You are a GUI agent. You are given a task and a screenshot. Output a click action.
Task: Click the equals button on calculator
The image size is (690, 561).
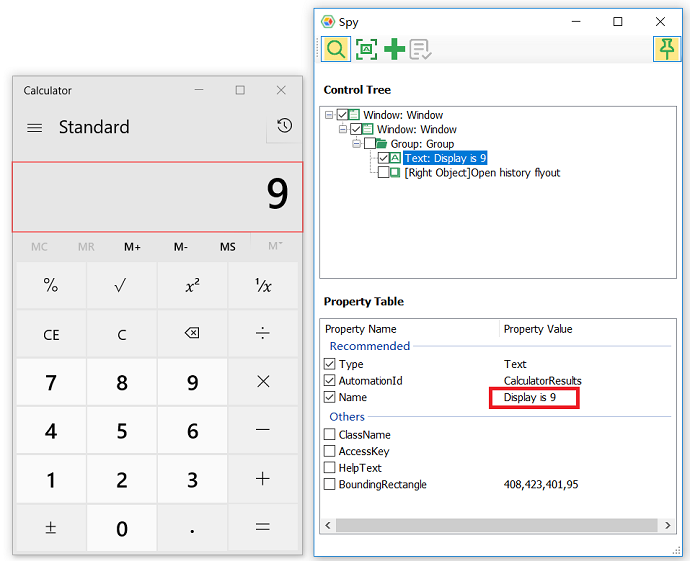(263, 528)
